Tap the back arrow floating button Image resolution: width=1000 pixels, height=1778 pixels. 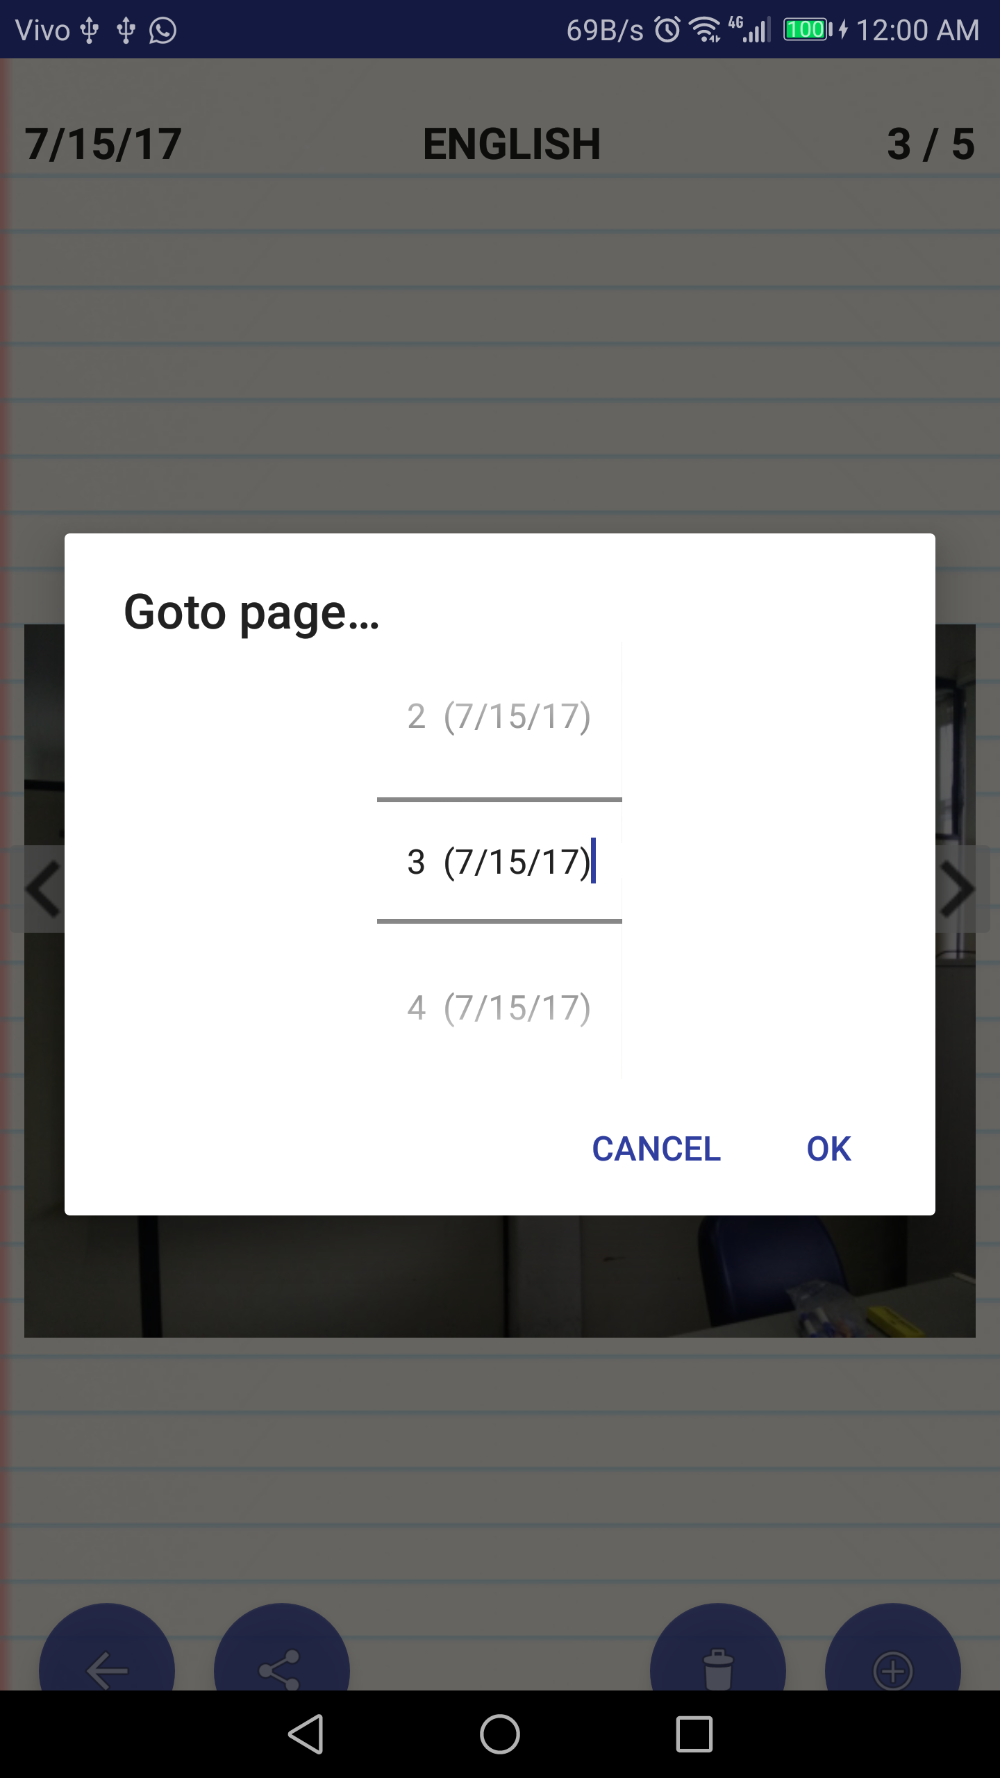coord(107,1648)
